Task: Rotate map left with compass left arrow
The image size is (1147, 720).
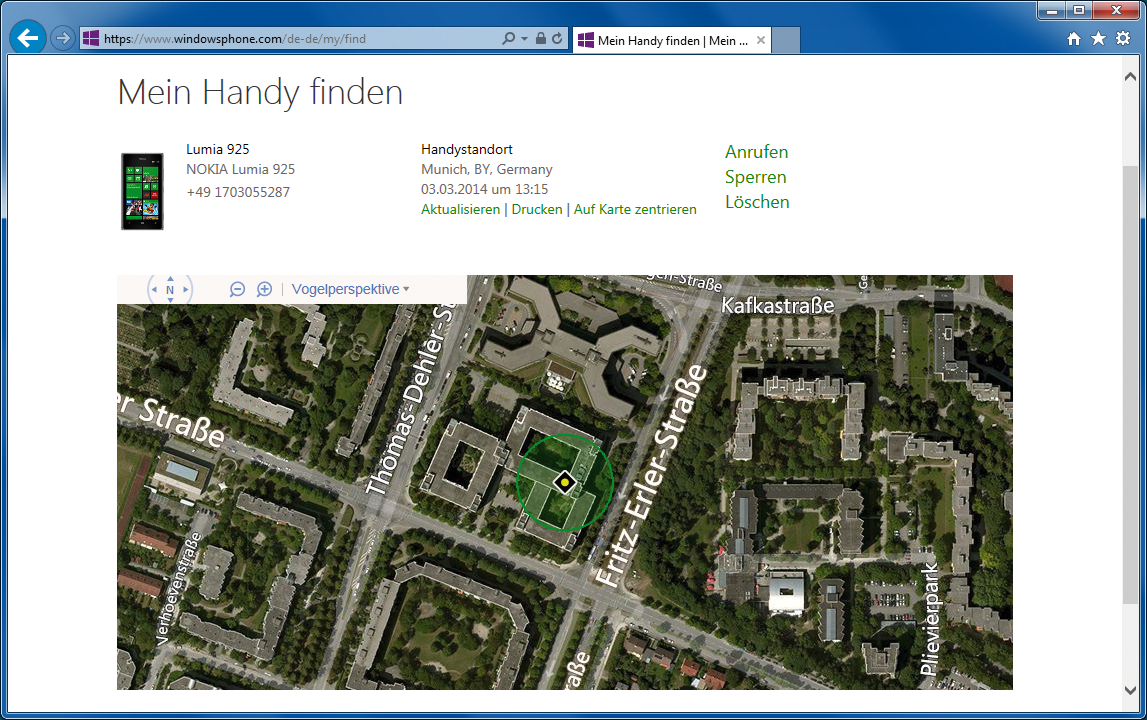Action: [x=154, y=290]
